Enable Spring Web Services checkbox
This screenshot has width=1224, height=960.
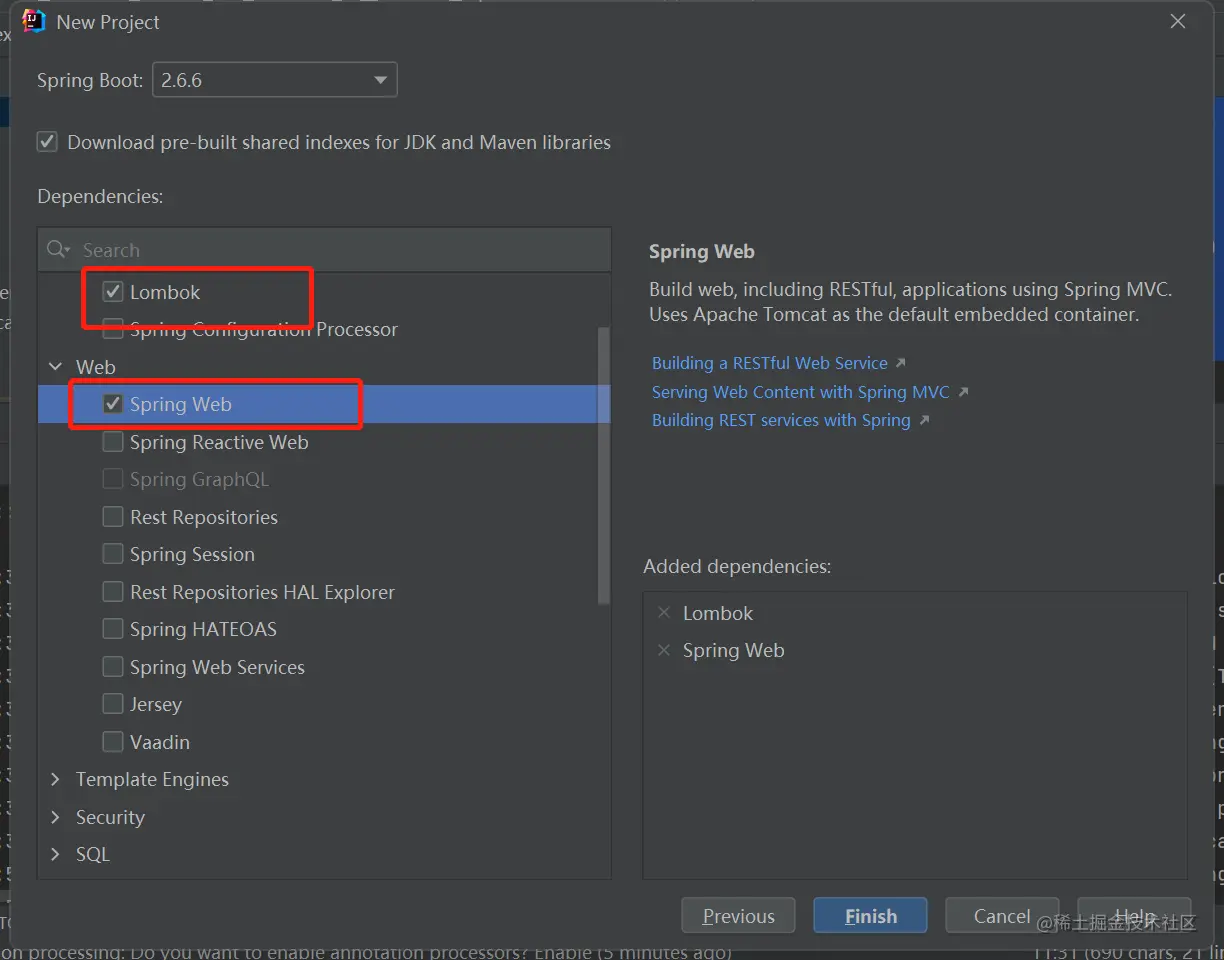click(x=113, y=667)
